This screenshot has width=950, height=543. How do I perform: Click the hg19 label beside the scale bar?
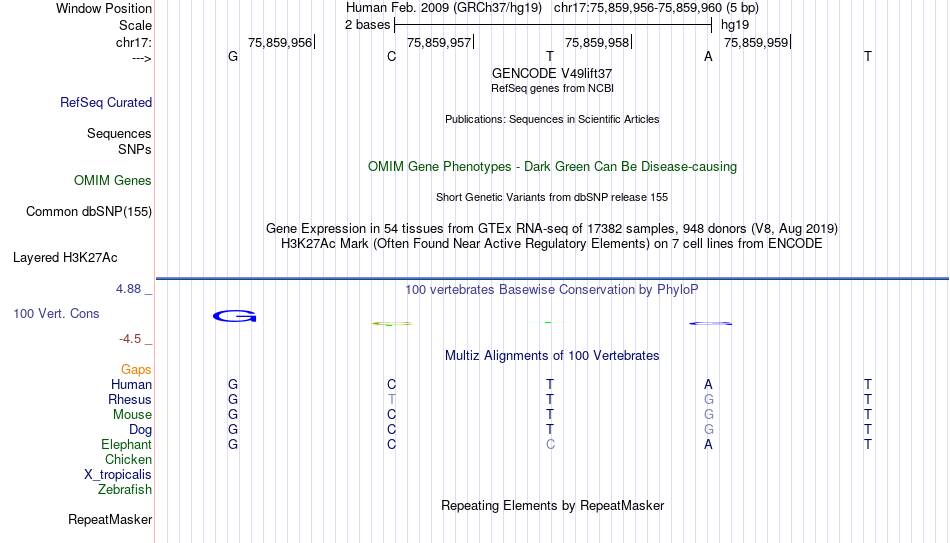[735, 25]
